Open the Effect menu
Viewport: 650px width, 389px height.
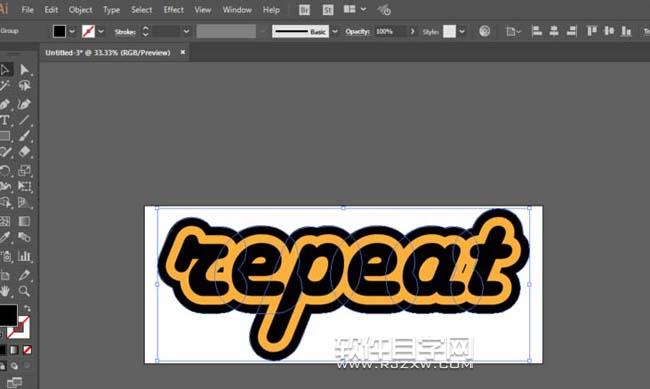[x=173, y=10]
